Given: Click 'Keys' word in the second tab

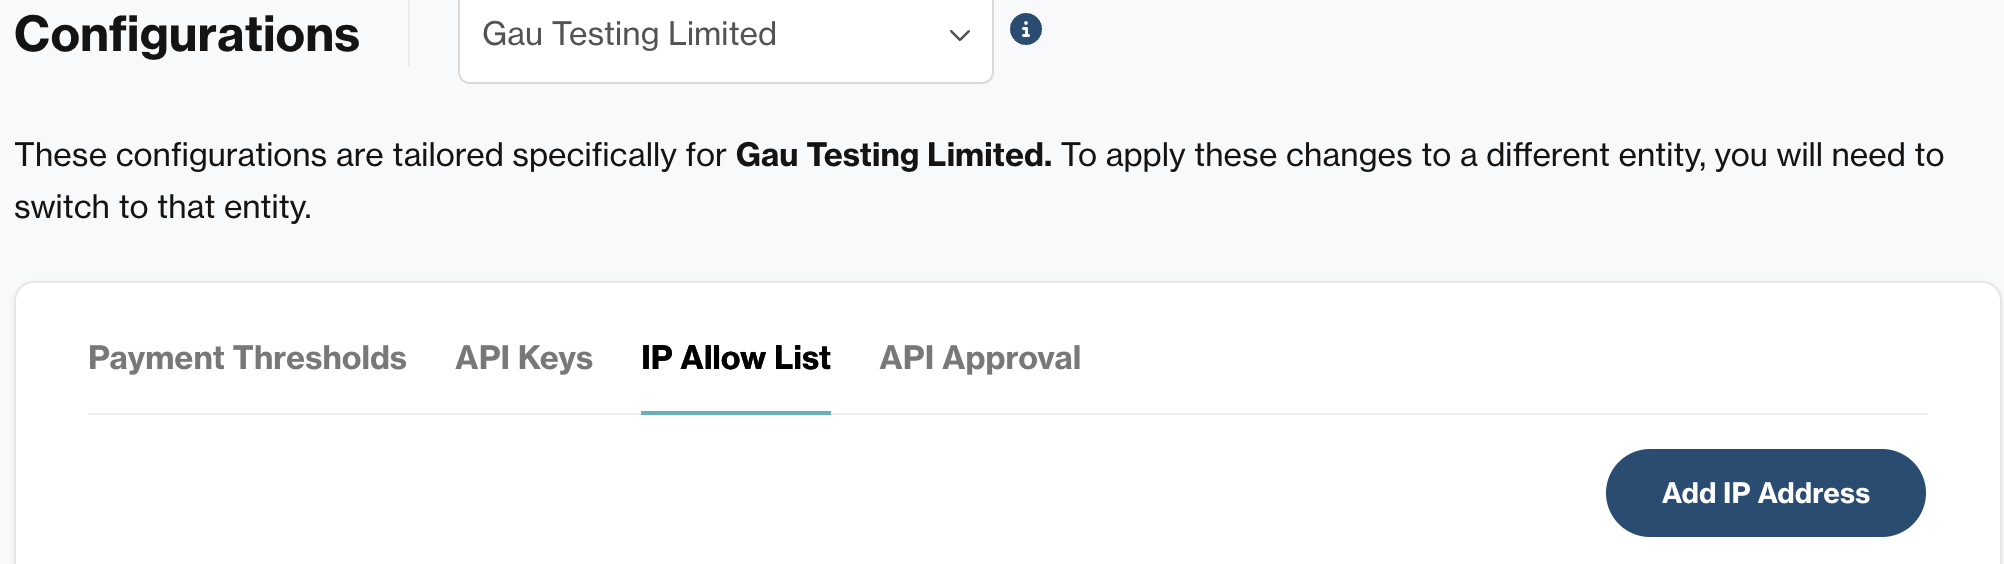Looking at the screenshot, I should point(555,358).
